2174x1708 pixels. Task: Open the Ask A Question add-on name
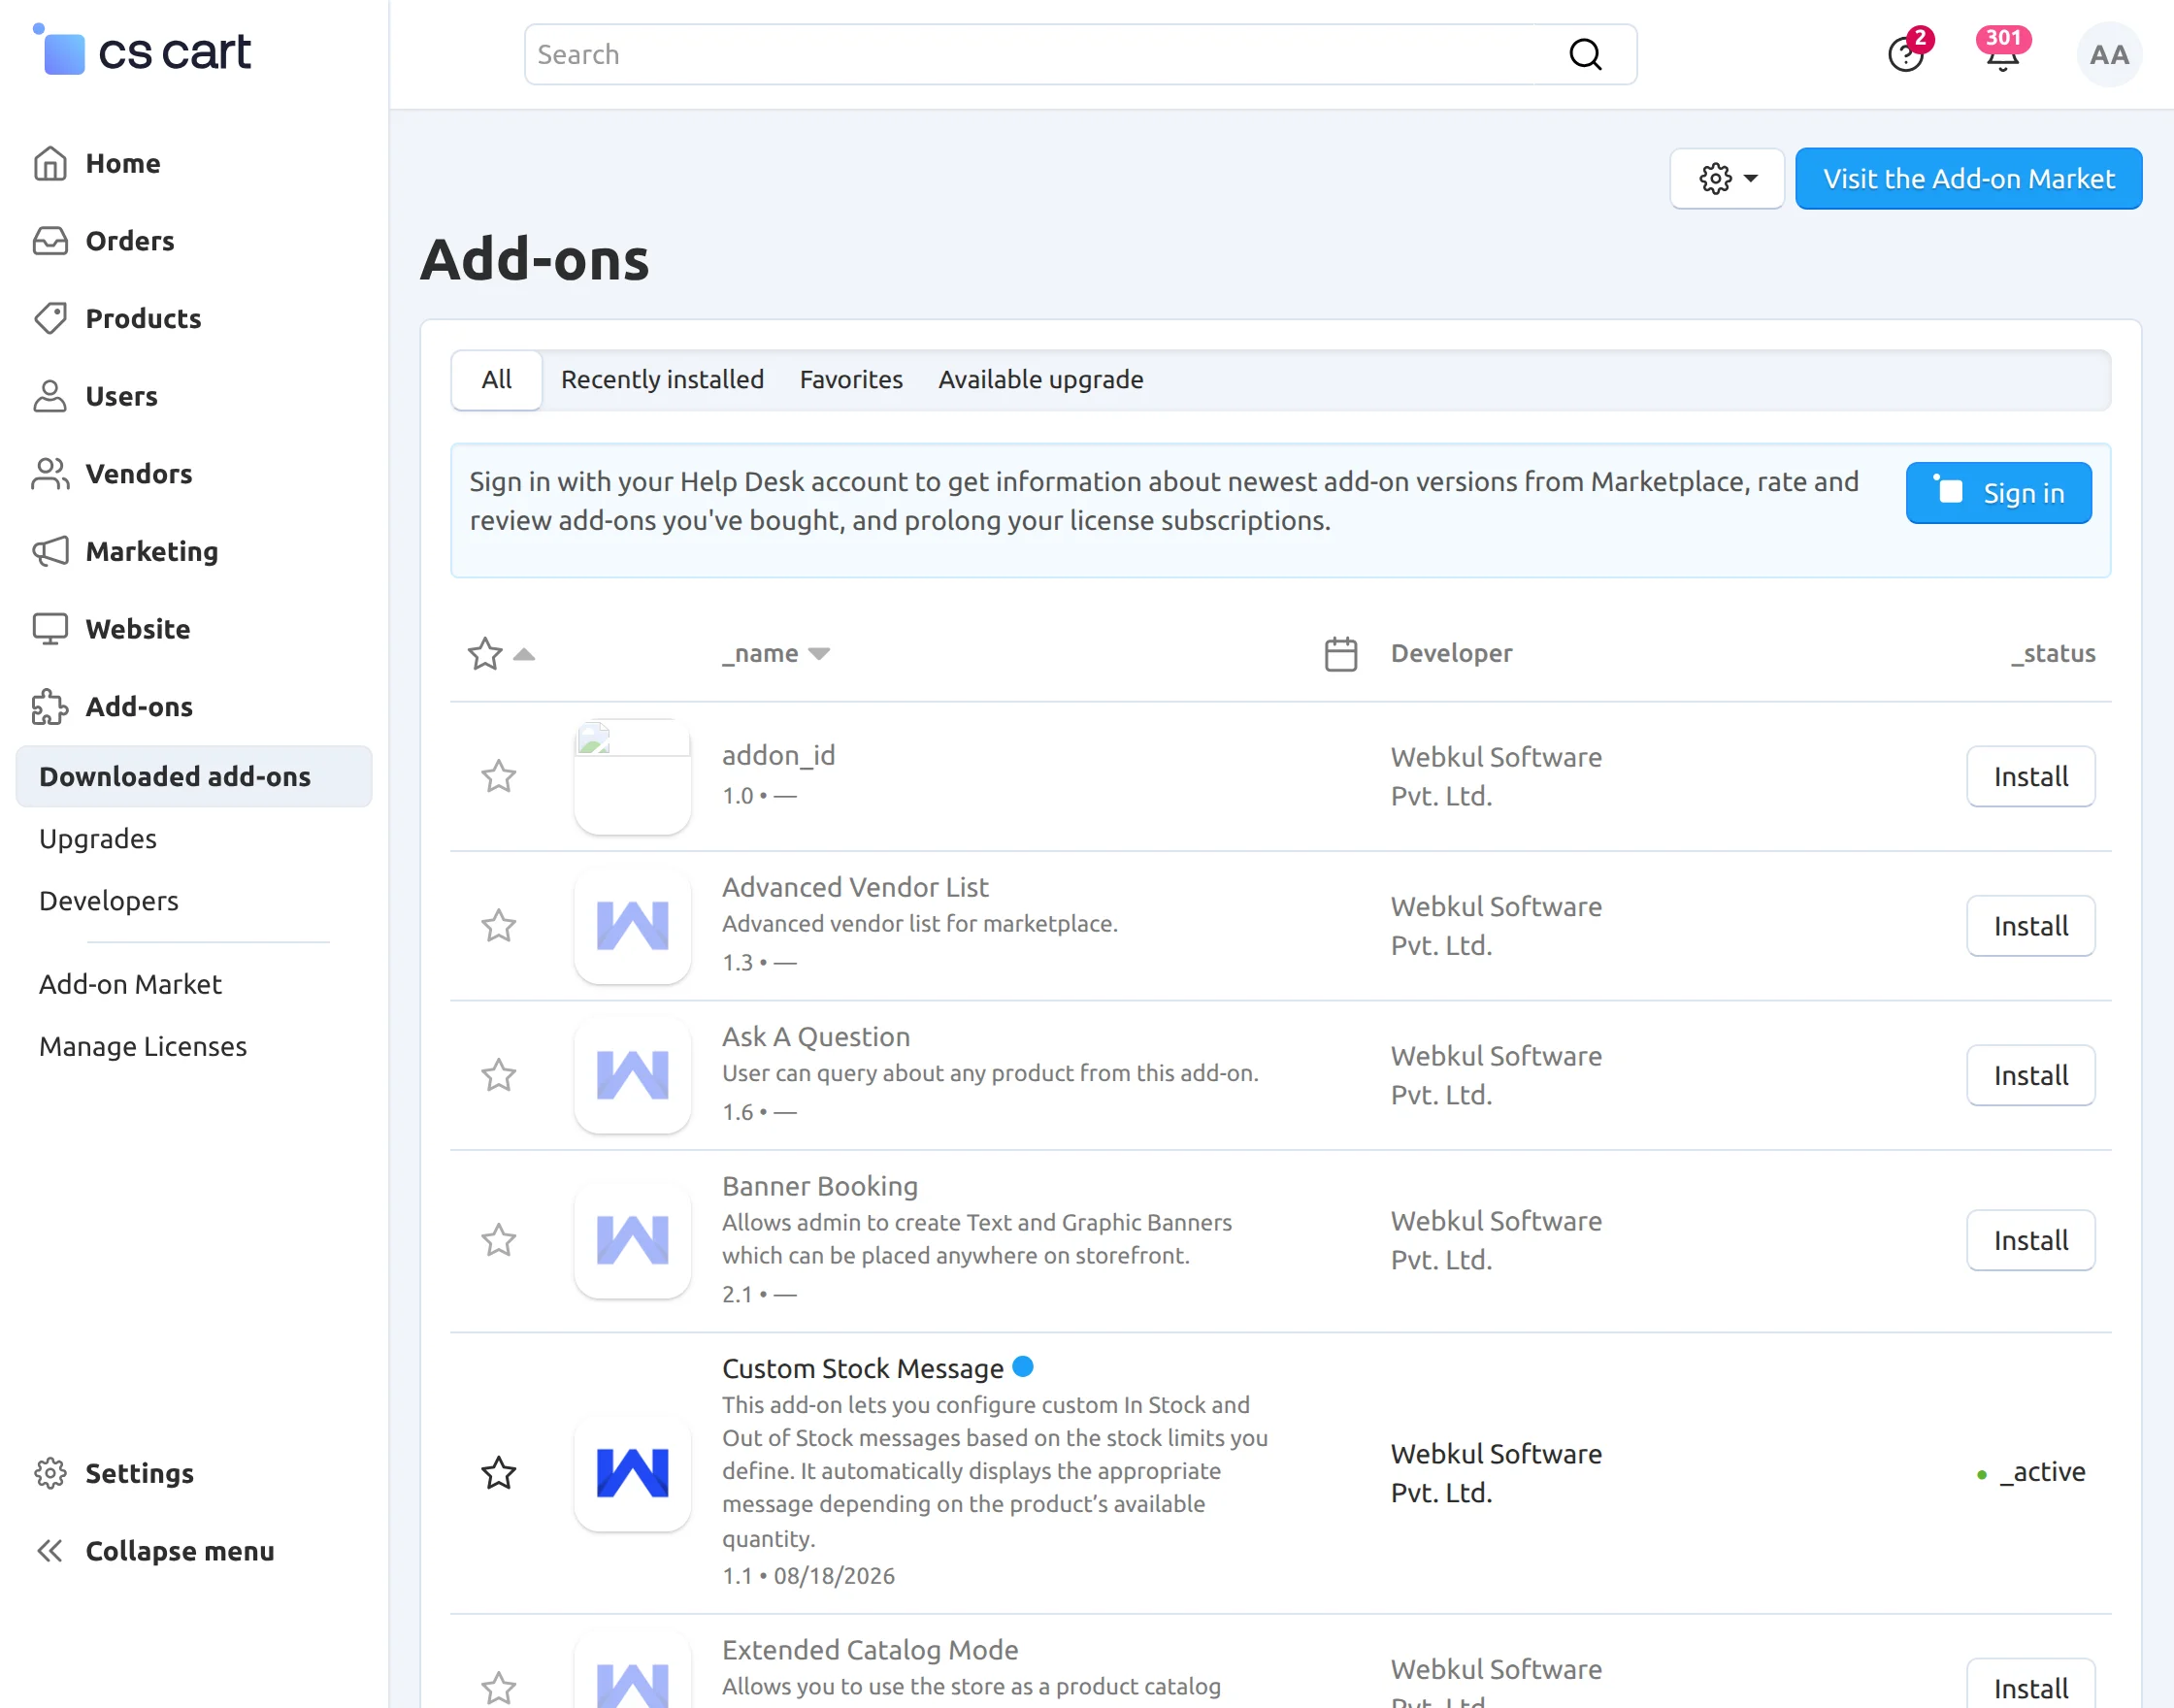pos(816,1037)
